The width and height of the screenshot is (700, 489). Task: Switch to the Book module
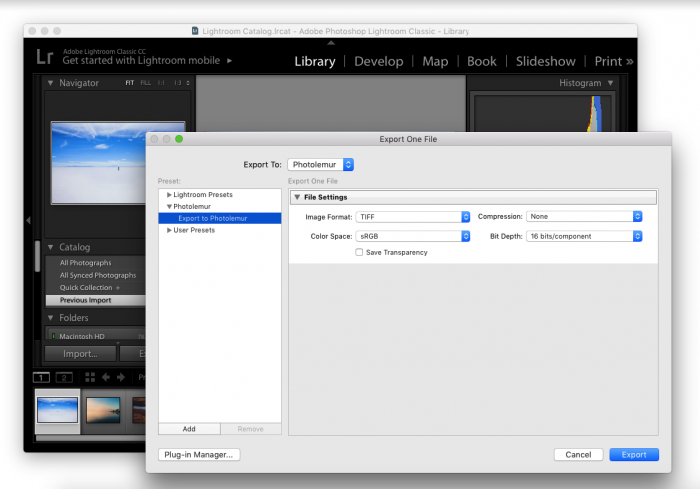point(482,62)
